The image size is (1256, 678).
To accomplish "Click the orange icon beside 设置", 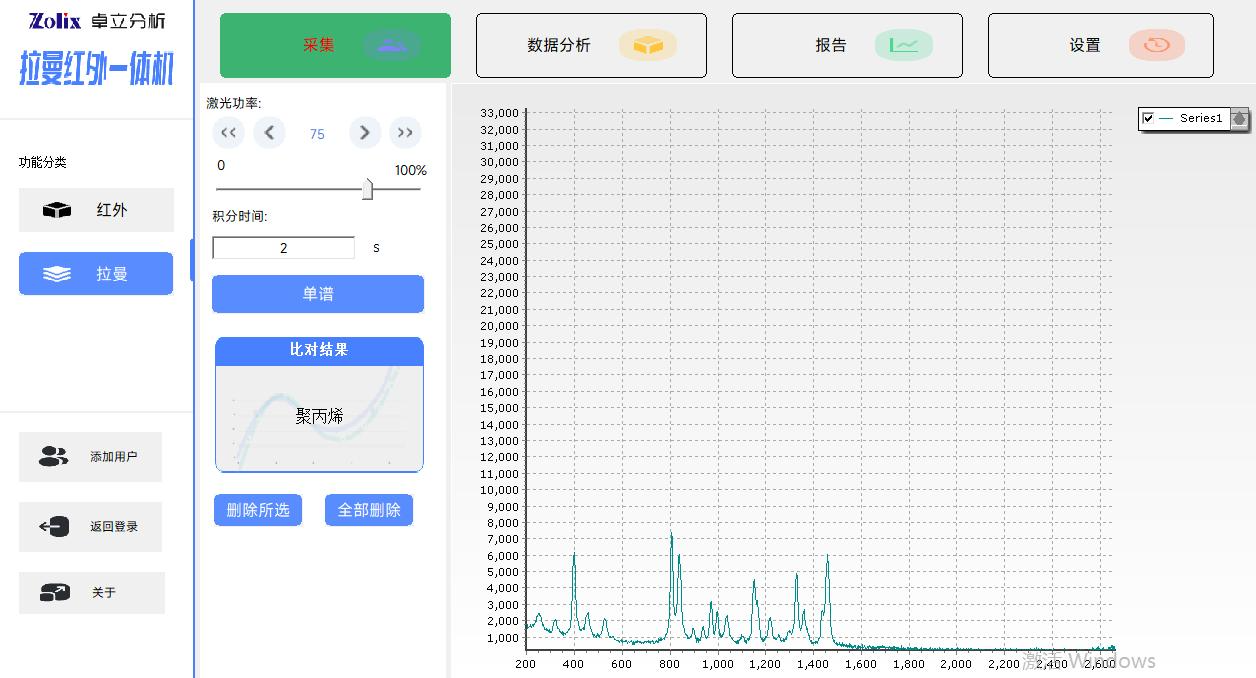I will coord(1157,45).
